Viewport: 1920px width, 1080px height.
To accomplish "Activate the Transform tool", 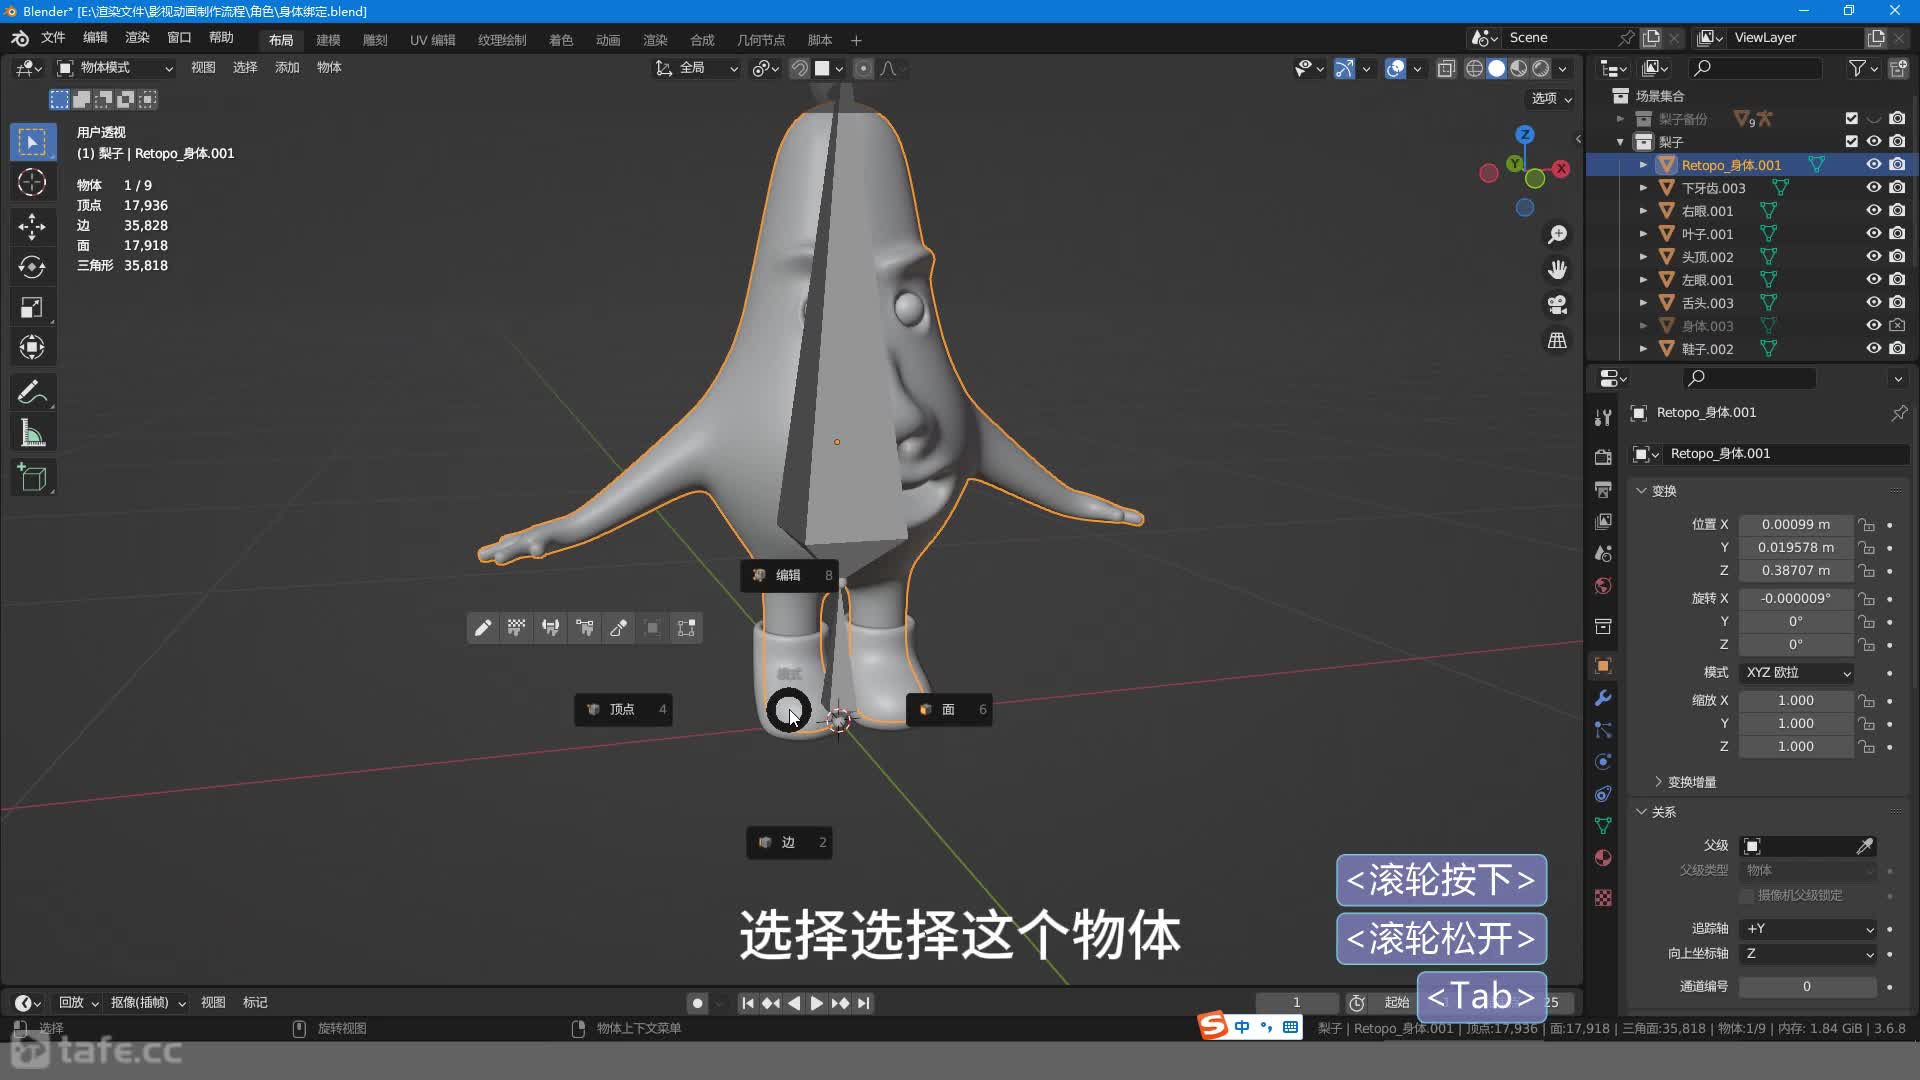I will click(32, 348).
